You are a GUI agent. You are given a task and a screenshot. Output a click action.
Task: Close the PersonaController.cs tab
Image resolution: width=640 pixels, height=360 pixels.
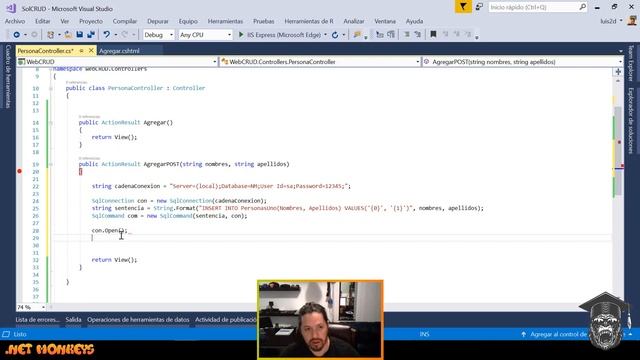tap(91, 51)
